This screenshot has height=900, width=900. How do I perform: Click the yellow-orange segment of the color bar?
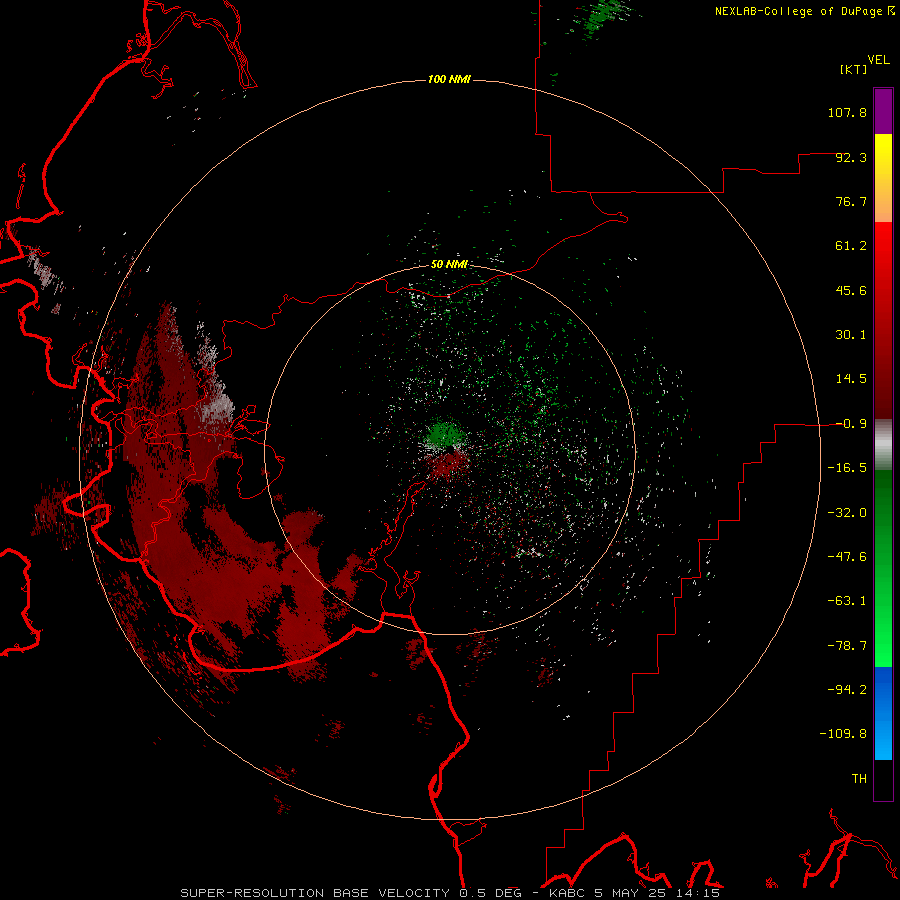coord(883,178)
